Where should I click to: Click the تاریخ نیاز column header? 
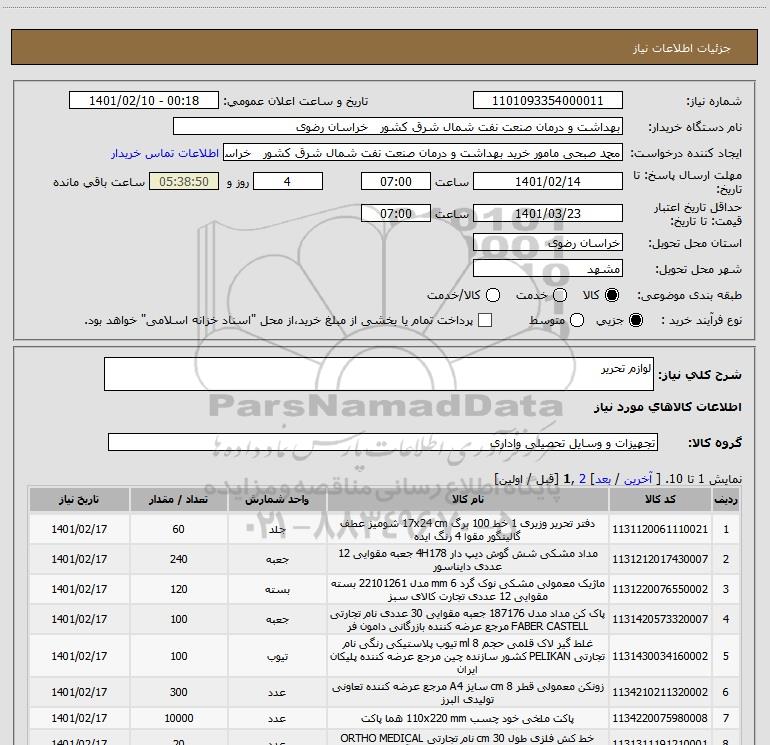coord(79,499)
